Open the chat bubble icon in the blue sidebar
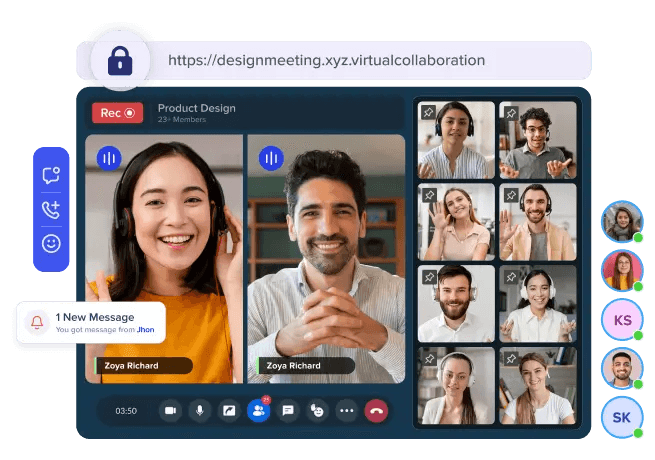The height and width of the screenshot is (460, 655). 51,175
